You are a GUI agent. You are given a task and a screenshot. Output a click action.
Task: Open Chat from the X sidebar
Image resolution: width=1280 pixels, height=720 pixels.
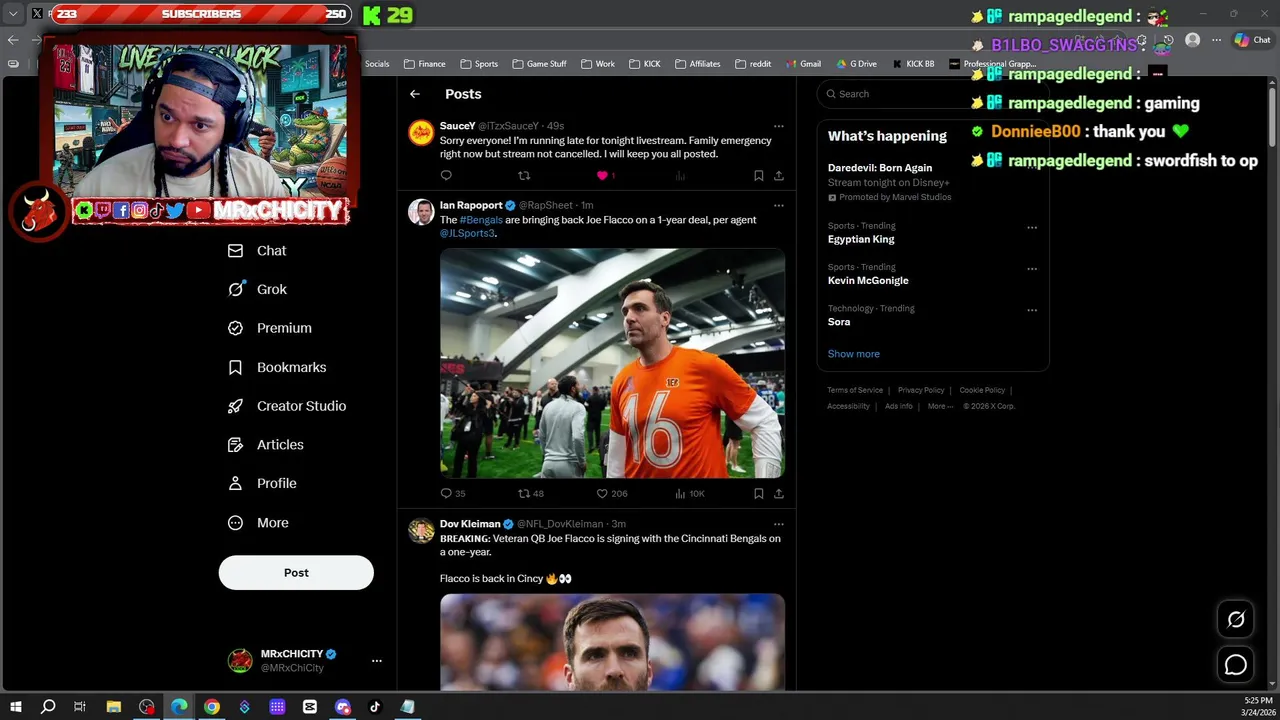pos(258,251)
